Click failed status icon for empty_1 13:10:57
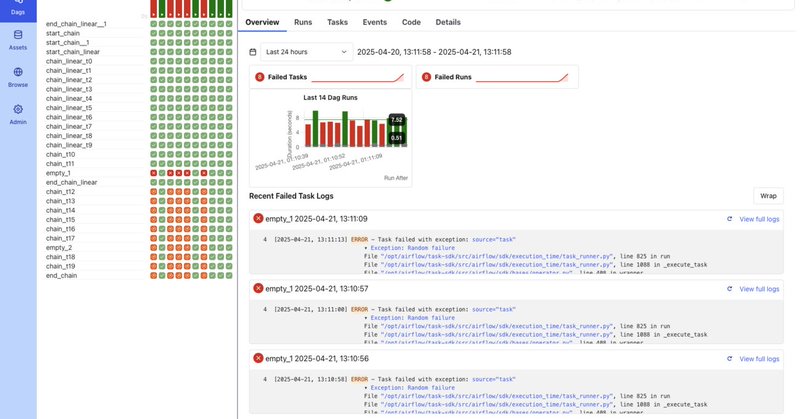 [x=258, y=288]
